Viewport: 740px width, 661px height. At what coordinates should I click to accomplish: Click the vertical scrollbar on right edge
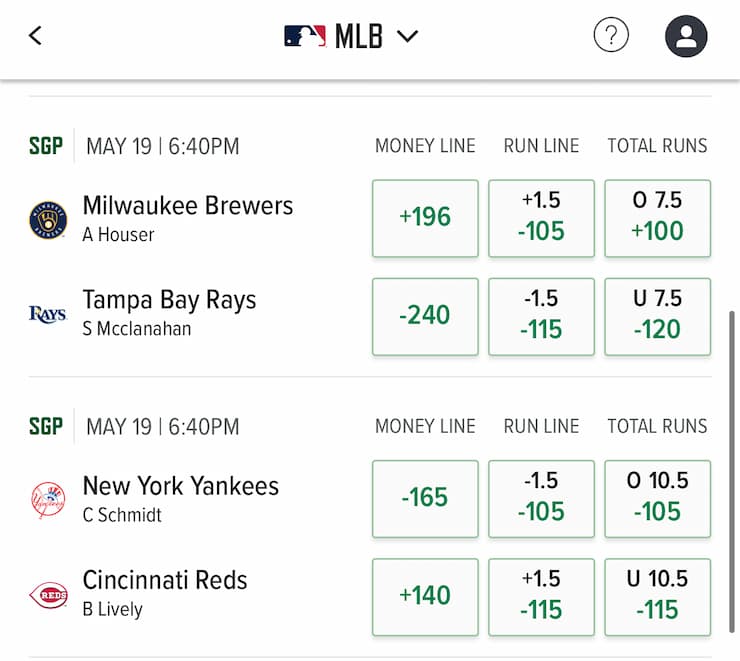pyautogui.click(x=732, y=471)
